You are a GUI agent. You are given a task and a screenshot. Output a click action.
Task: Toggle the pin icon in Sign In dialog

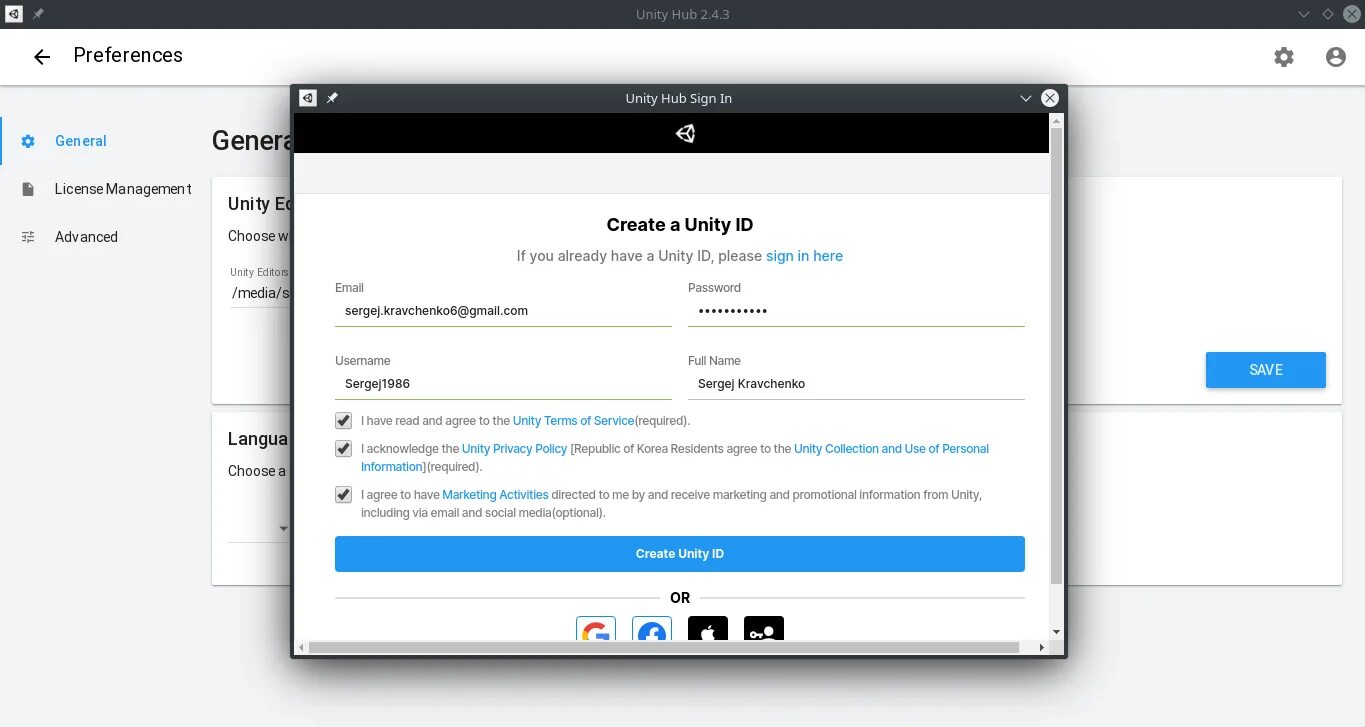[332, 98]
